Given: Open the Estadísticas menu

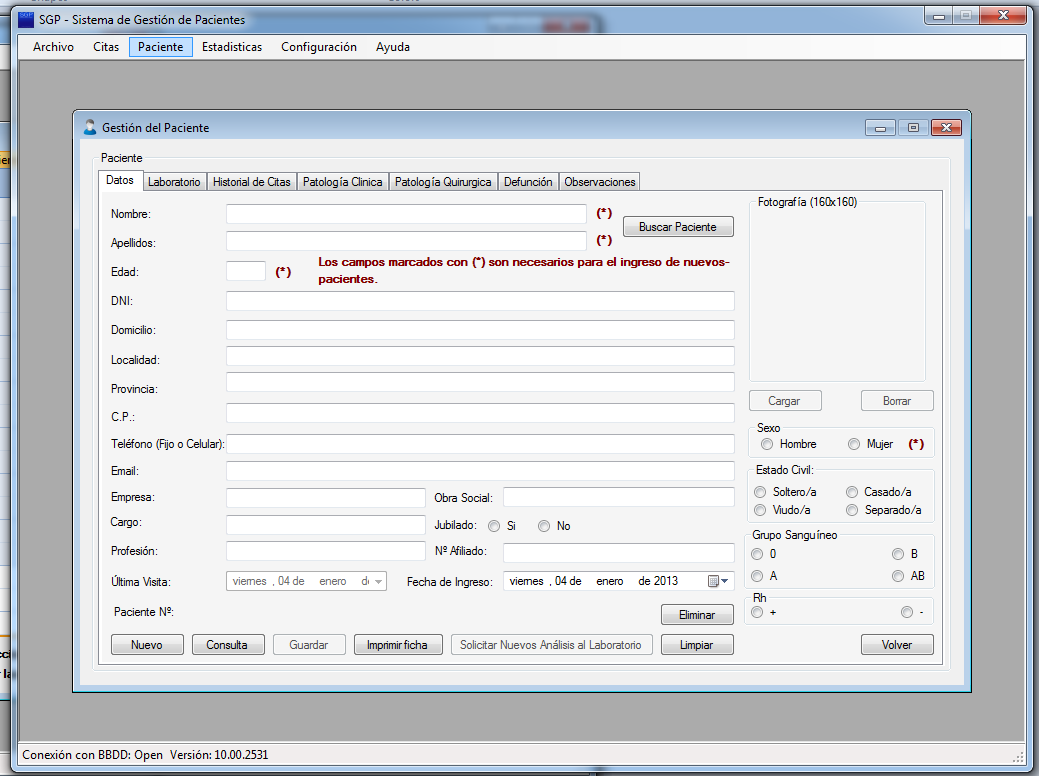Looking at the screenshot, I should click(x=232, y=47).
